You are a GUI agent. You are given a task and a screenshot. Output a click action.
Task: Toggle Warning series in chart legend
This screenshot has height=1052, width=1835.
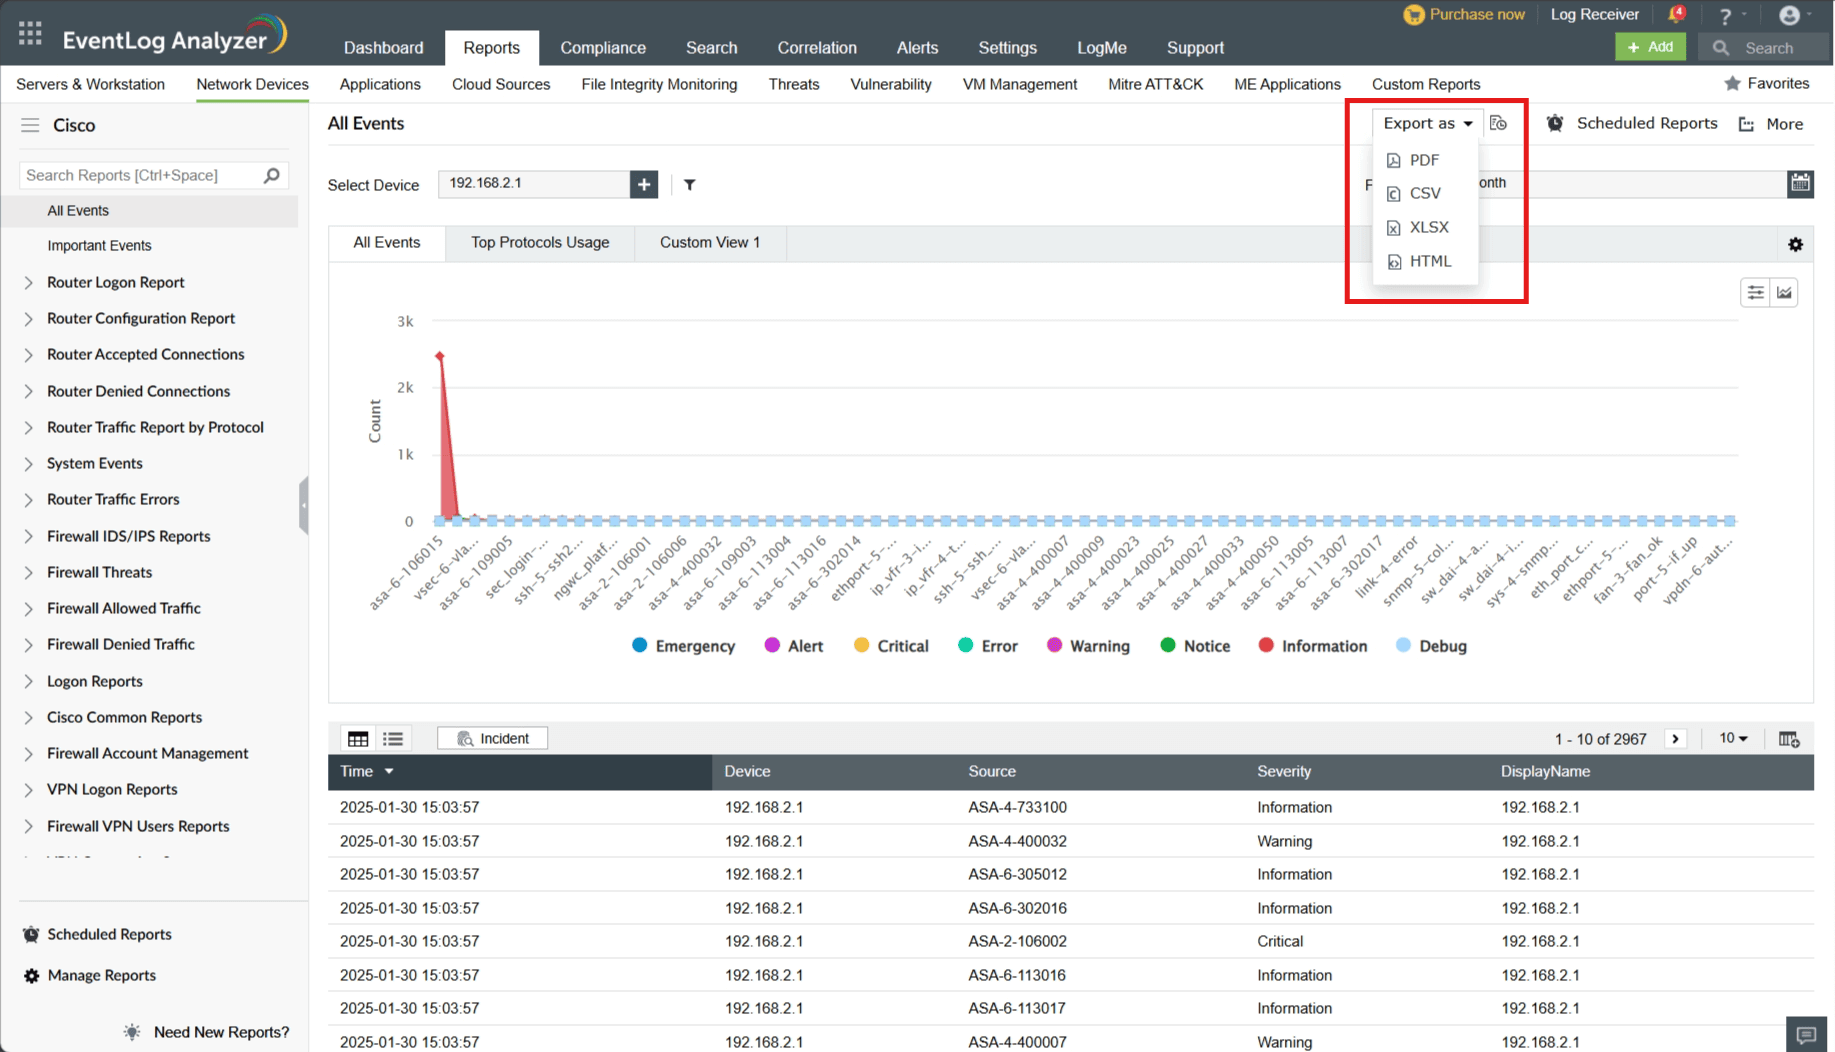coord(1088,646)
